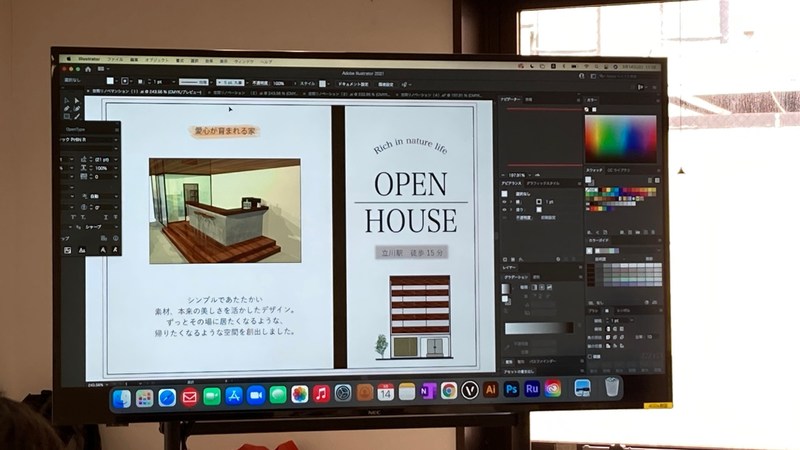Viewport: 800px width, 450px height.
Task: Select the diagonal brush/line tool
Action: 77,116
